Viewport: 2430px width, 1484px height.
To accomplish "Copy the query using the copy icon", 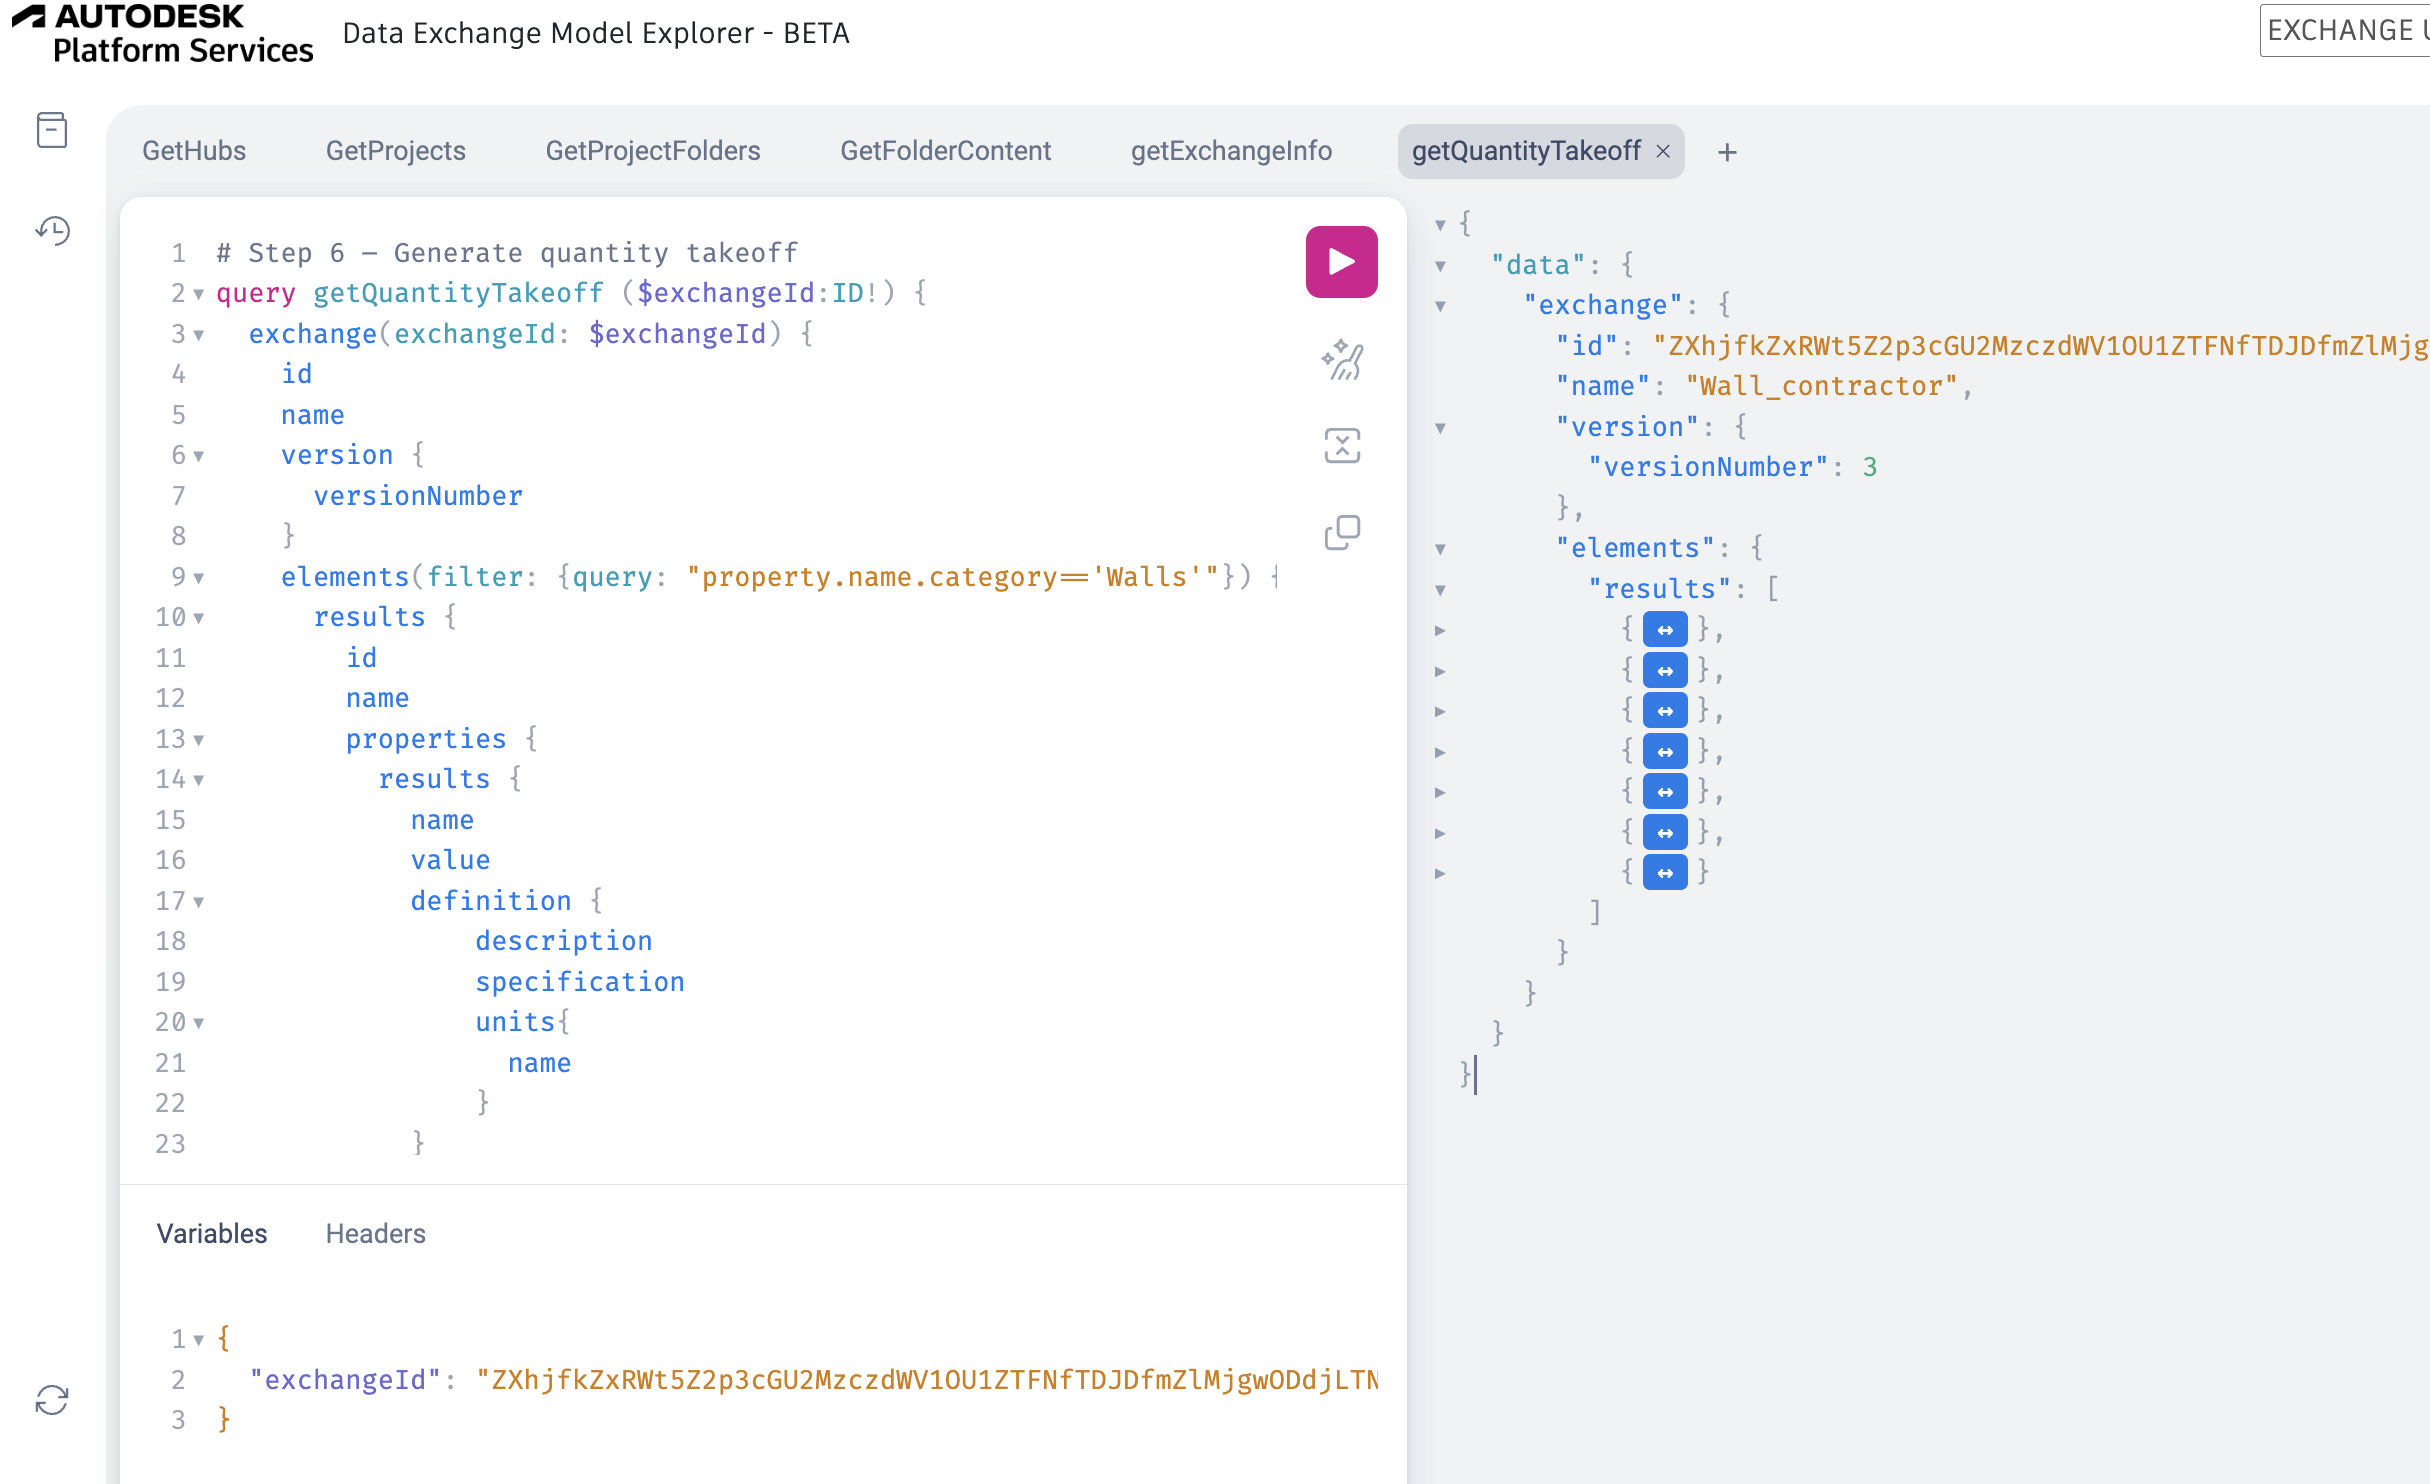I will click(1342, 533).
